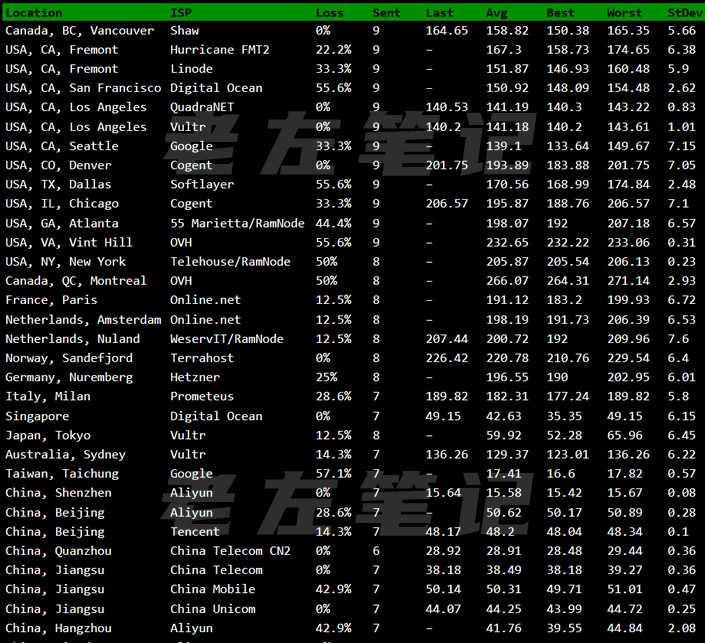Click Softlayer ISP entry

[x=202, y=184]
